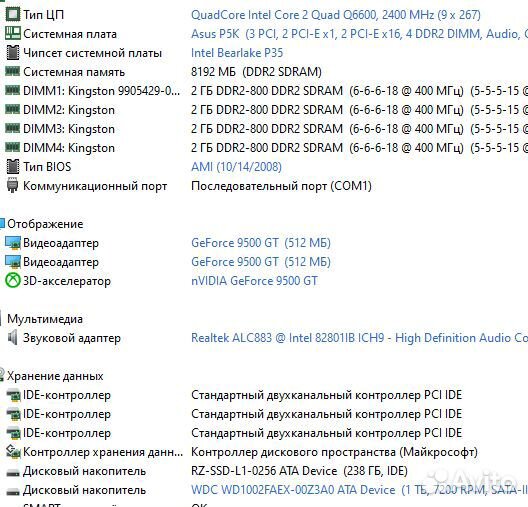Click the motherboard icon beside Системная плата

[13, 33]
